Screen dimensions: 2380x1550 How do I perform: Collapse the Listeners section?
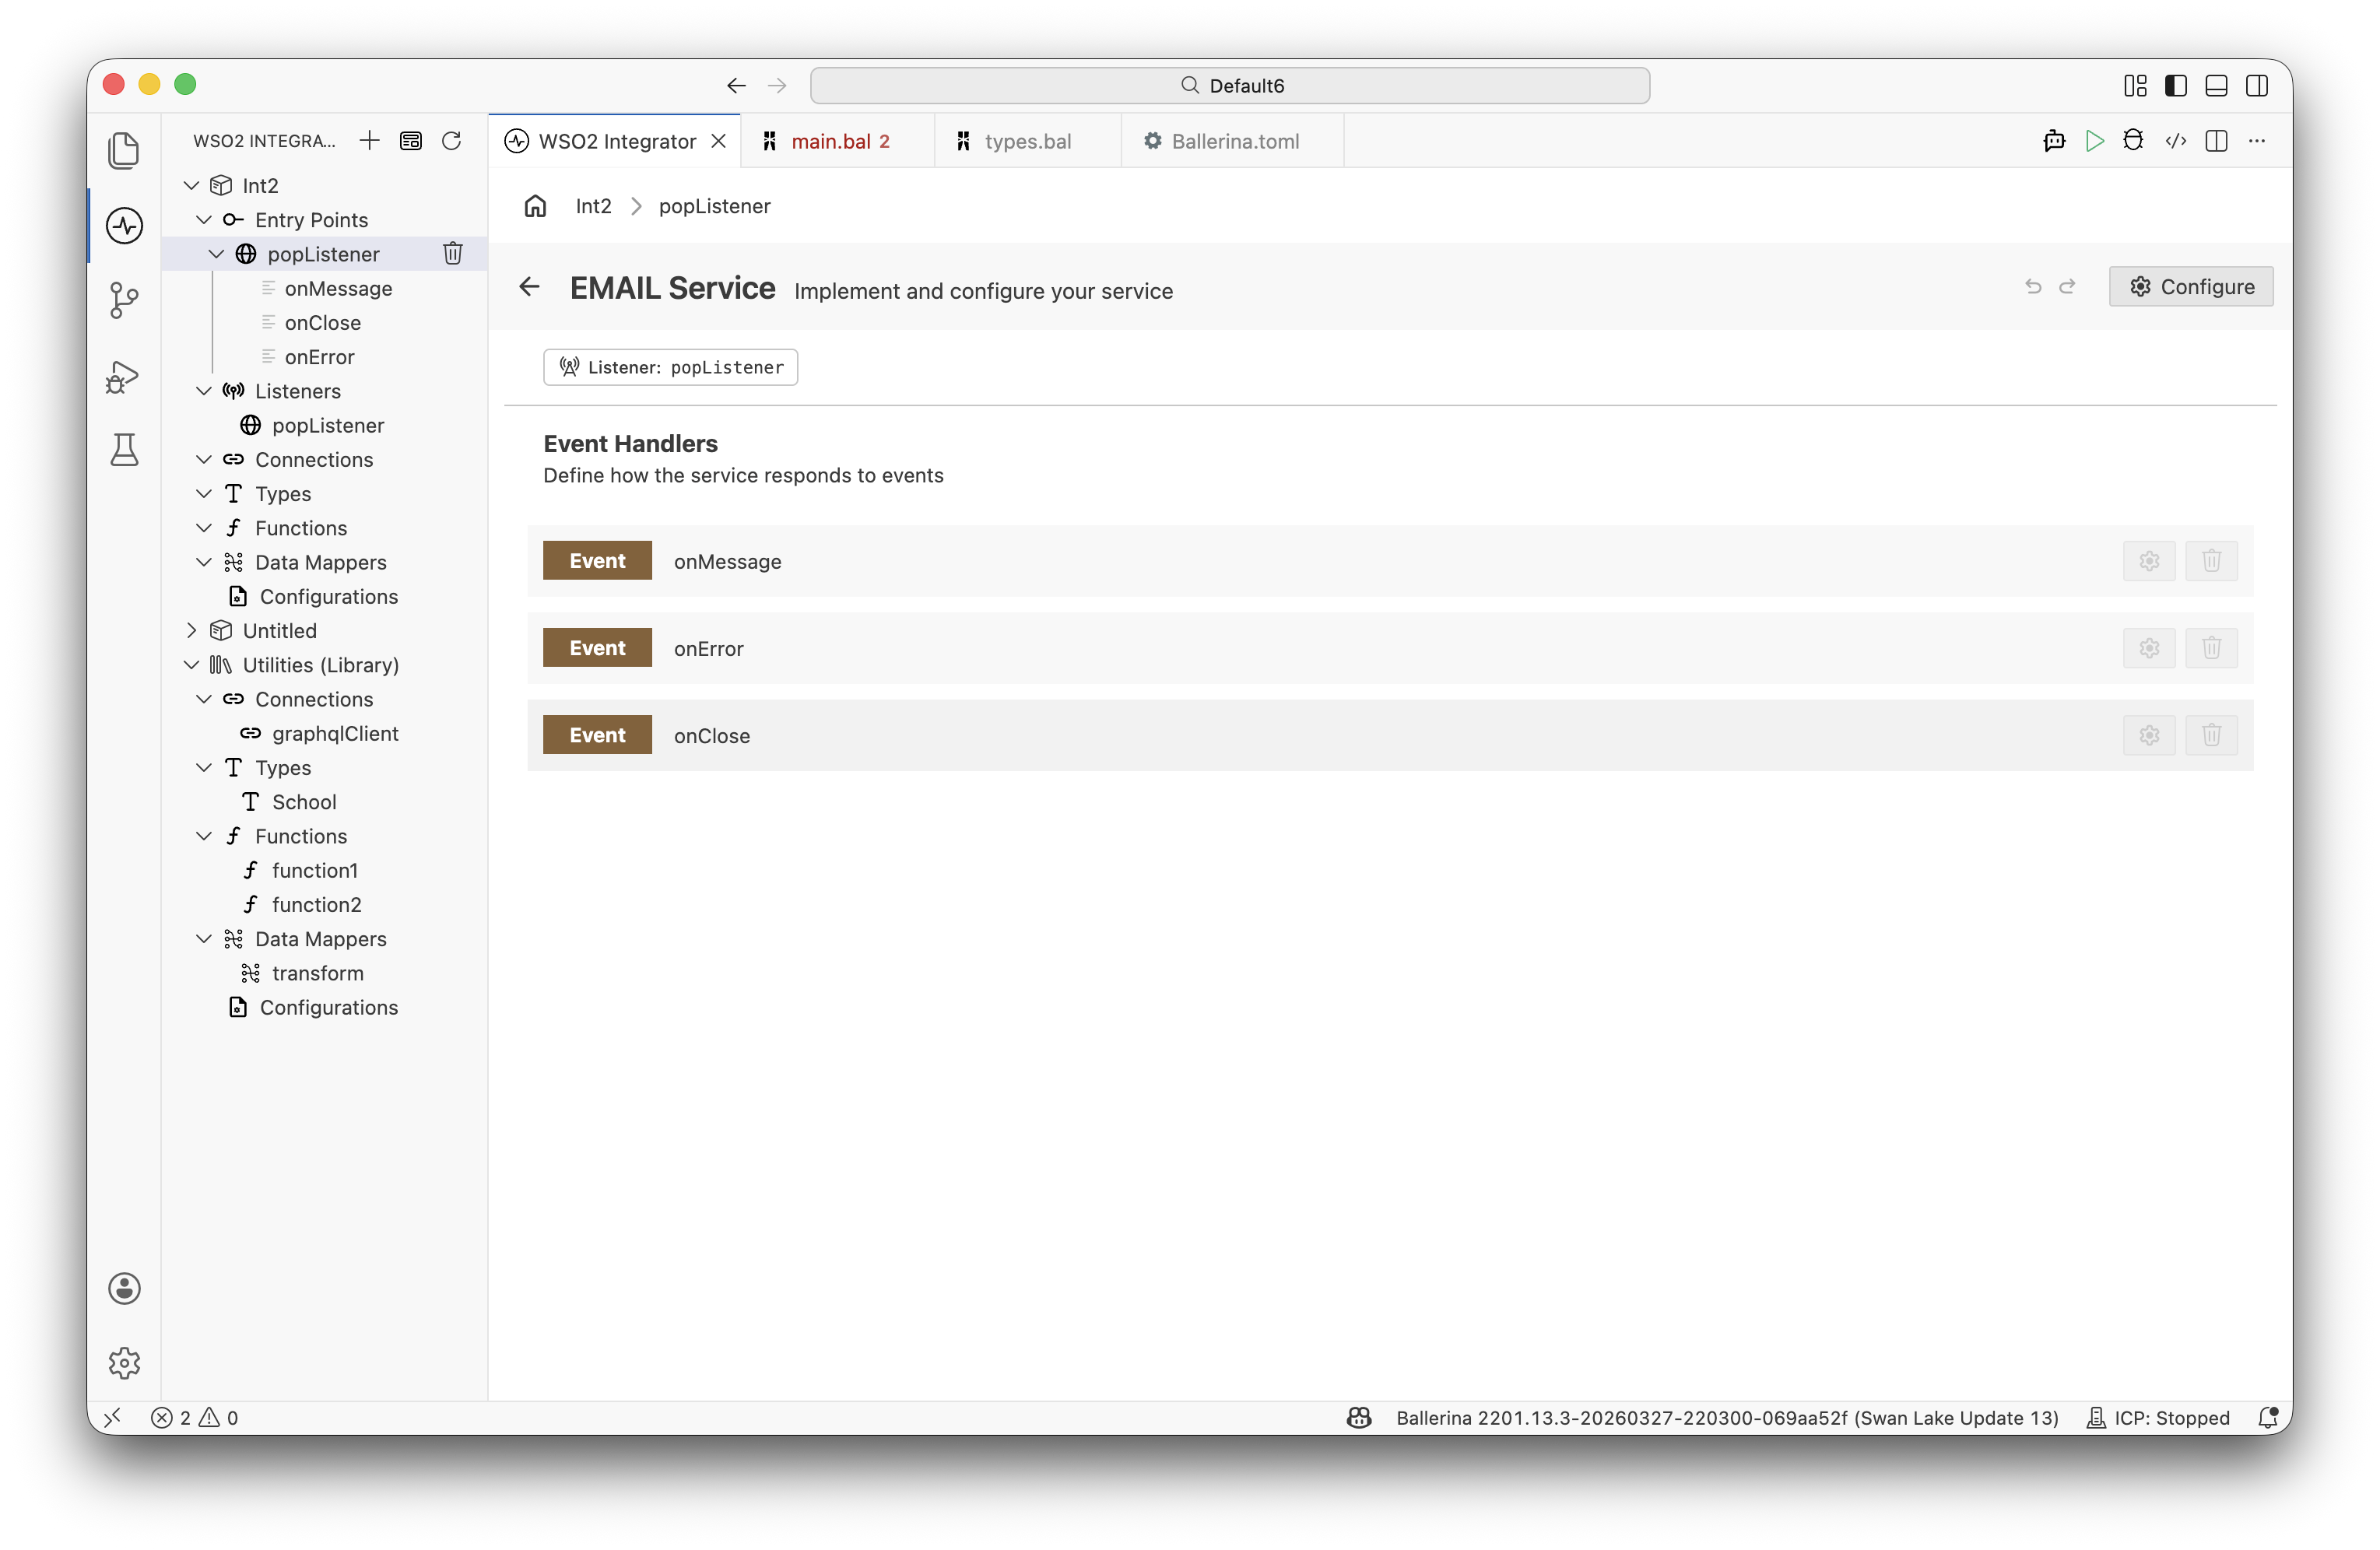pyautogui.click(x=204, y=391)
